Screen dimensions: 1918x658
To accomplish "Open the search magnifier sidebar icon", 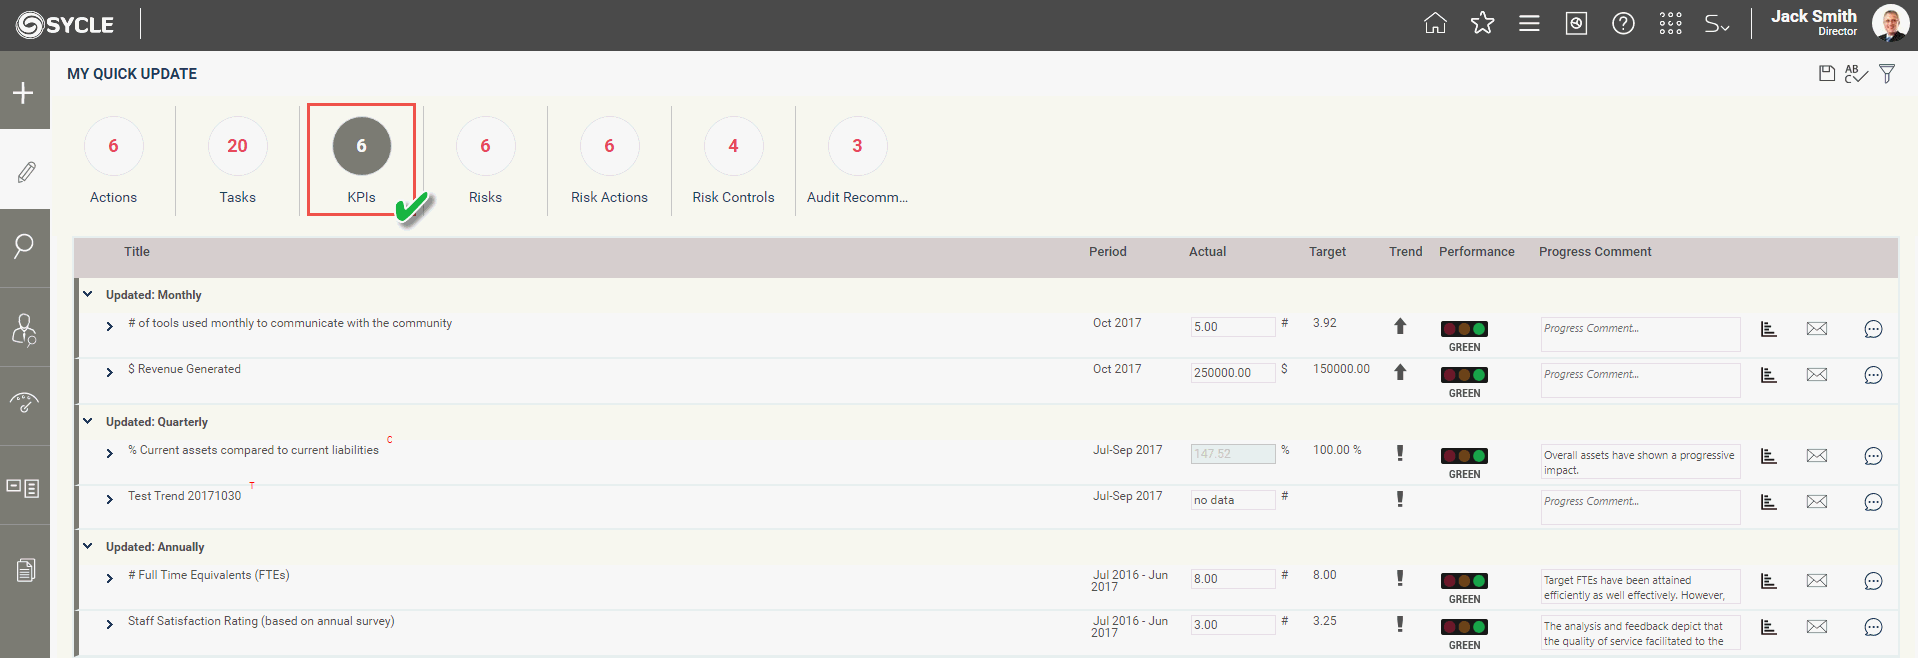I will point(24,246).
